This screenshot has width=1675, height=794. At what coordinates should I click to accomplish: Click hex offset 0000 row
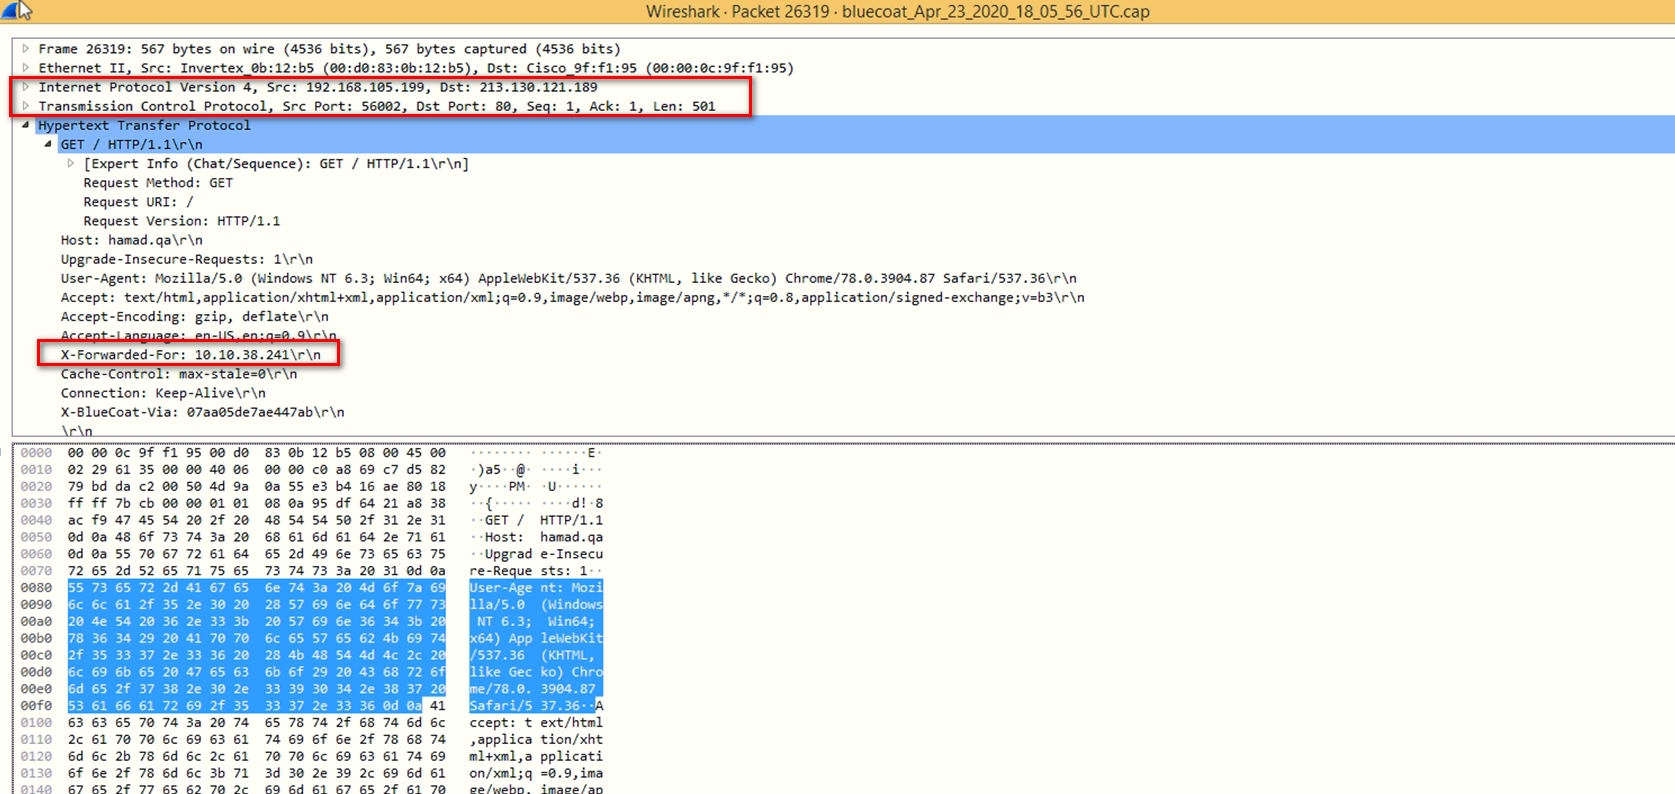36,453
